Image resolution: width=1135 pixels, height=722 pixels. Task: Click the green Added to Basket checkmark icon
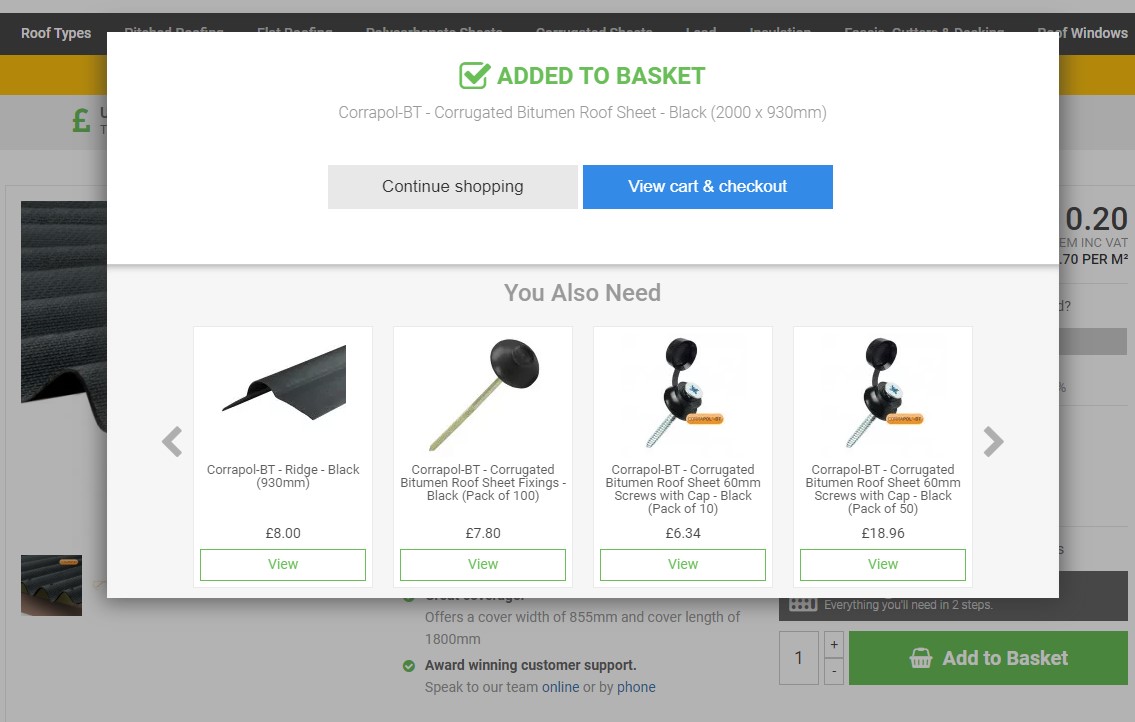click(x=474, y=75)
